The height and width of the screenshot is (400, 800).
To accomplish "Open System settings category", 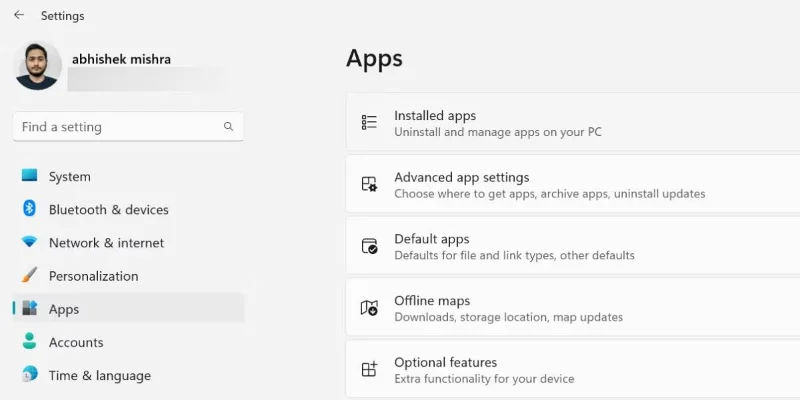I will [x=128, y=177].
